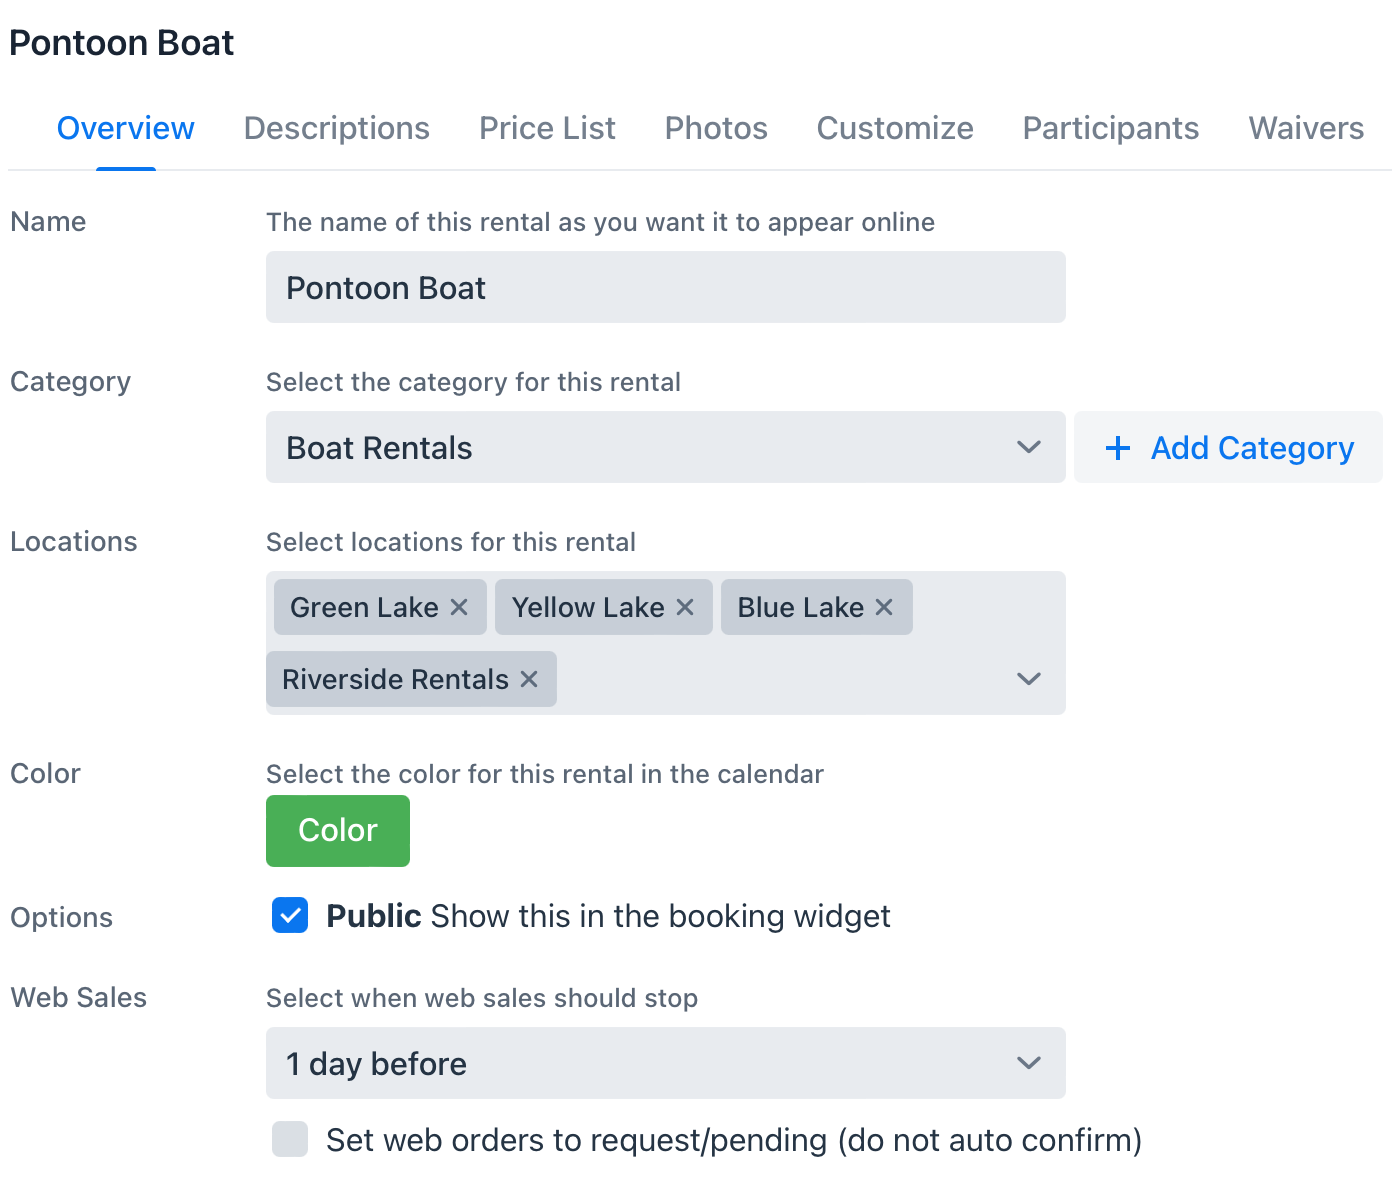Select the Participants tab
The width and height of the screenshot is (1392, 1196).
(1111, 128)
